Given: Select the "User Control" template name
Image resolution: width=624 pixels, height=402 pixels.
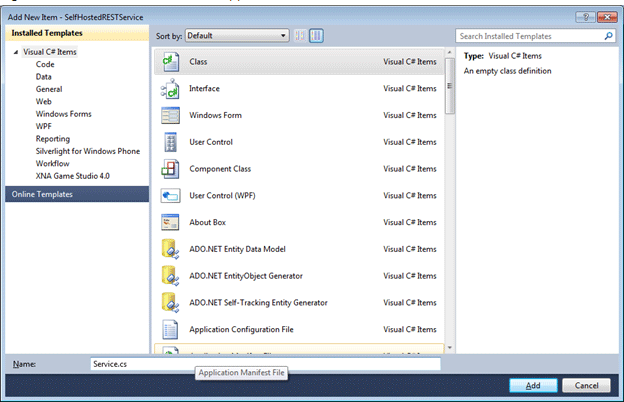Looking at the screenshot, I should point(211,142).
